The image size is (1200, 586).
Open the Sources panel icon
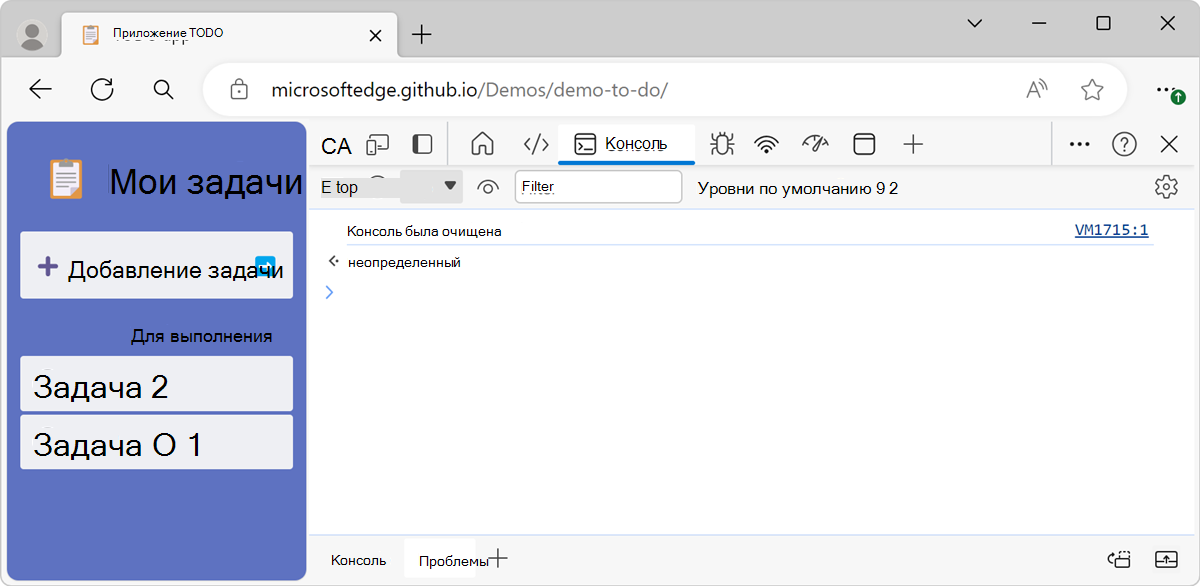[x=535, y=143]
